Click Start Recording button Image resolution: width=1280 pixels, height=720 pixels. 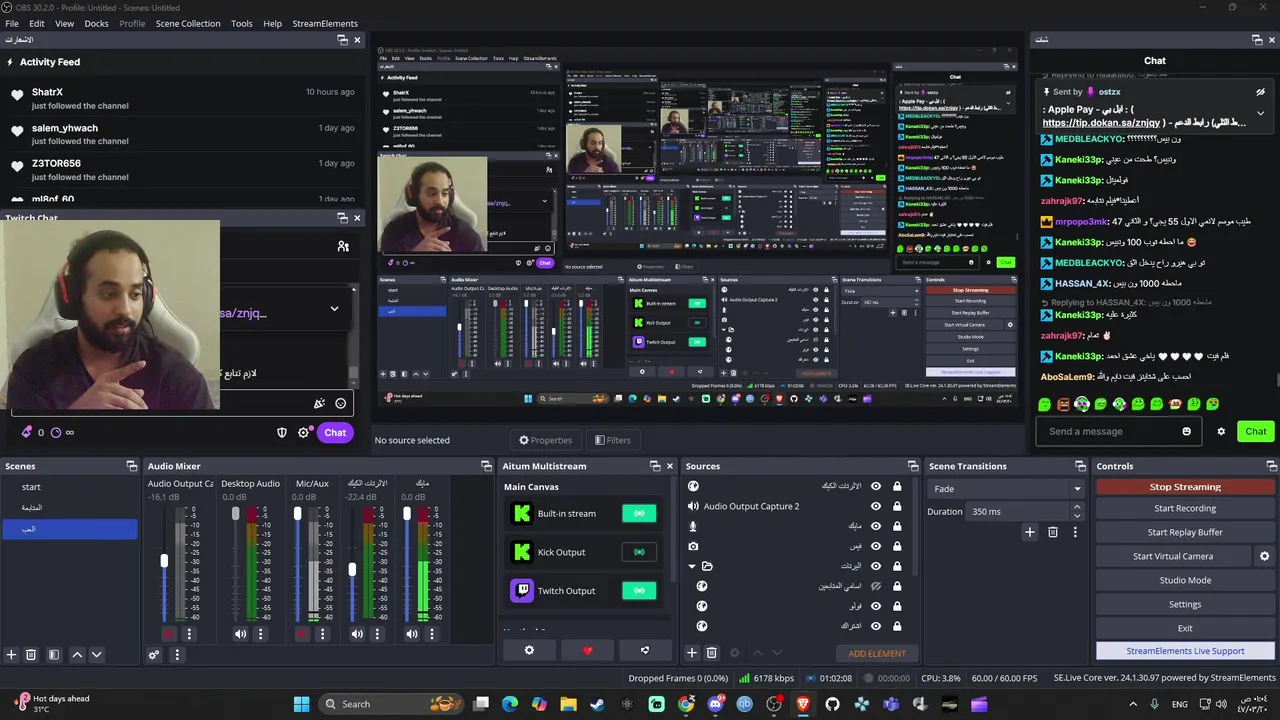[x=1185, y=508]
